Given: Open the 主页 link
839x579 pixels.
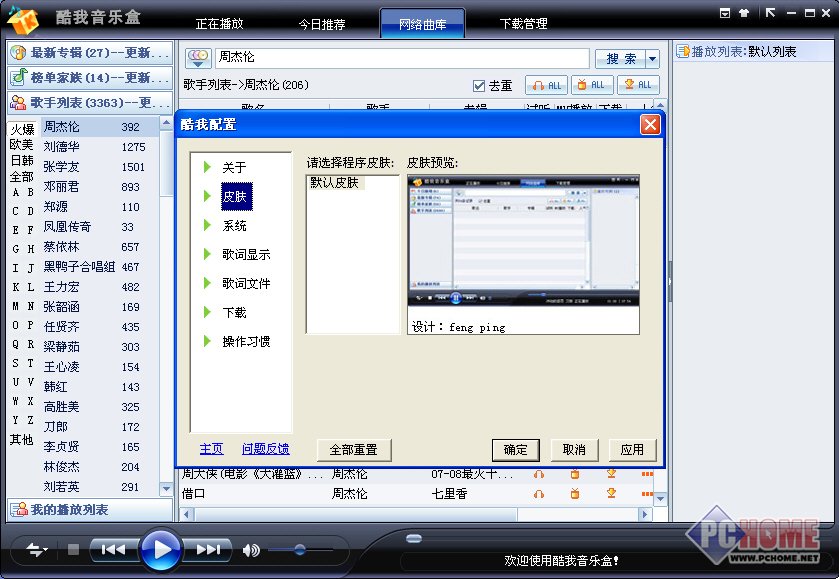Looking at the screenshot, I should click(x=211, y=448).
